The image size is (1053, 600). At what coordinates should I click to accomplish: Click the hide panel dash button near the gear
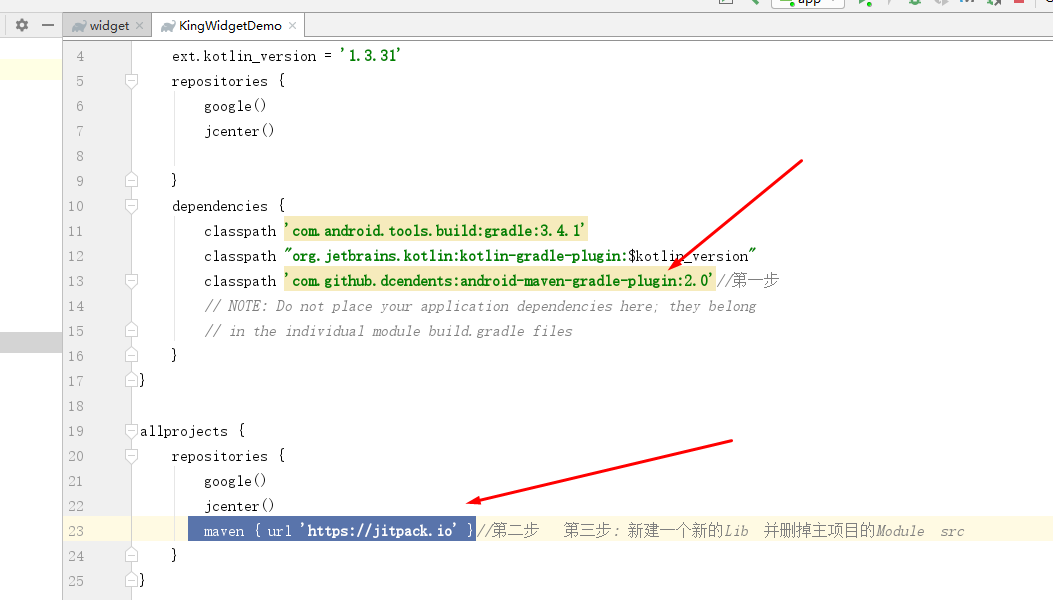pos(47,24)
